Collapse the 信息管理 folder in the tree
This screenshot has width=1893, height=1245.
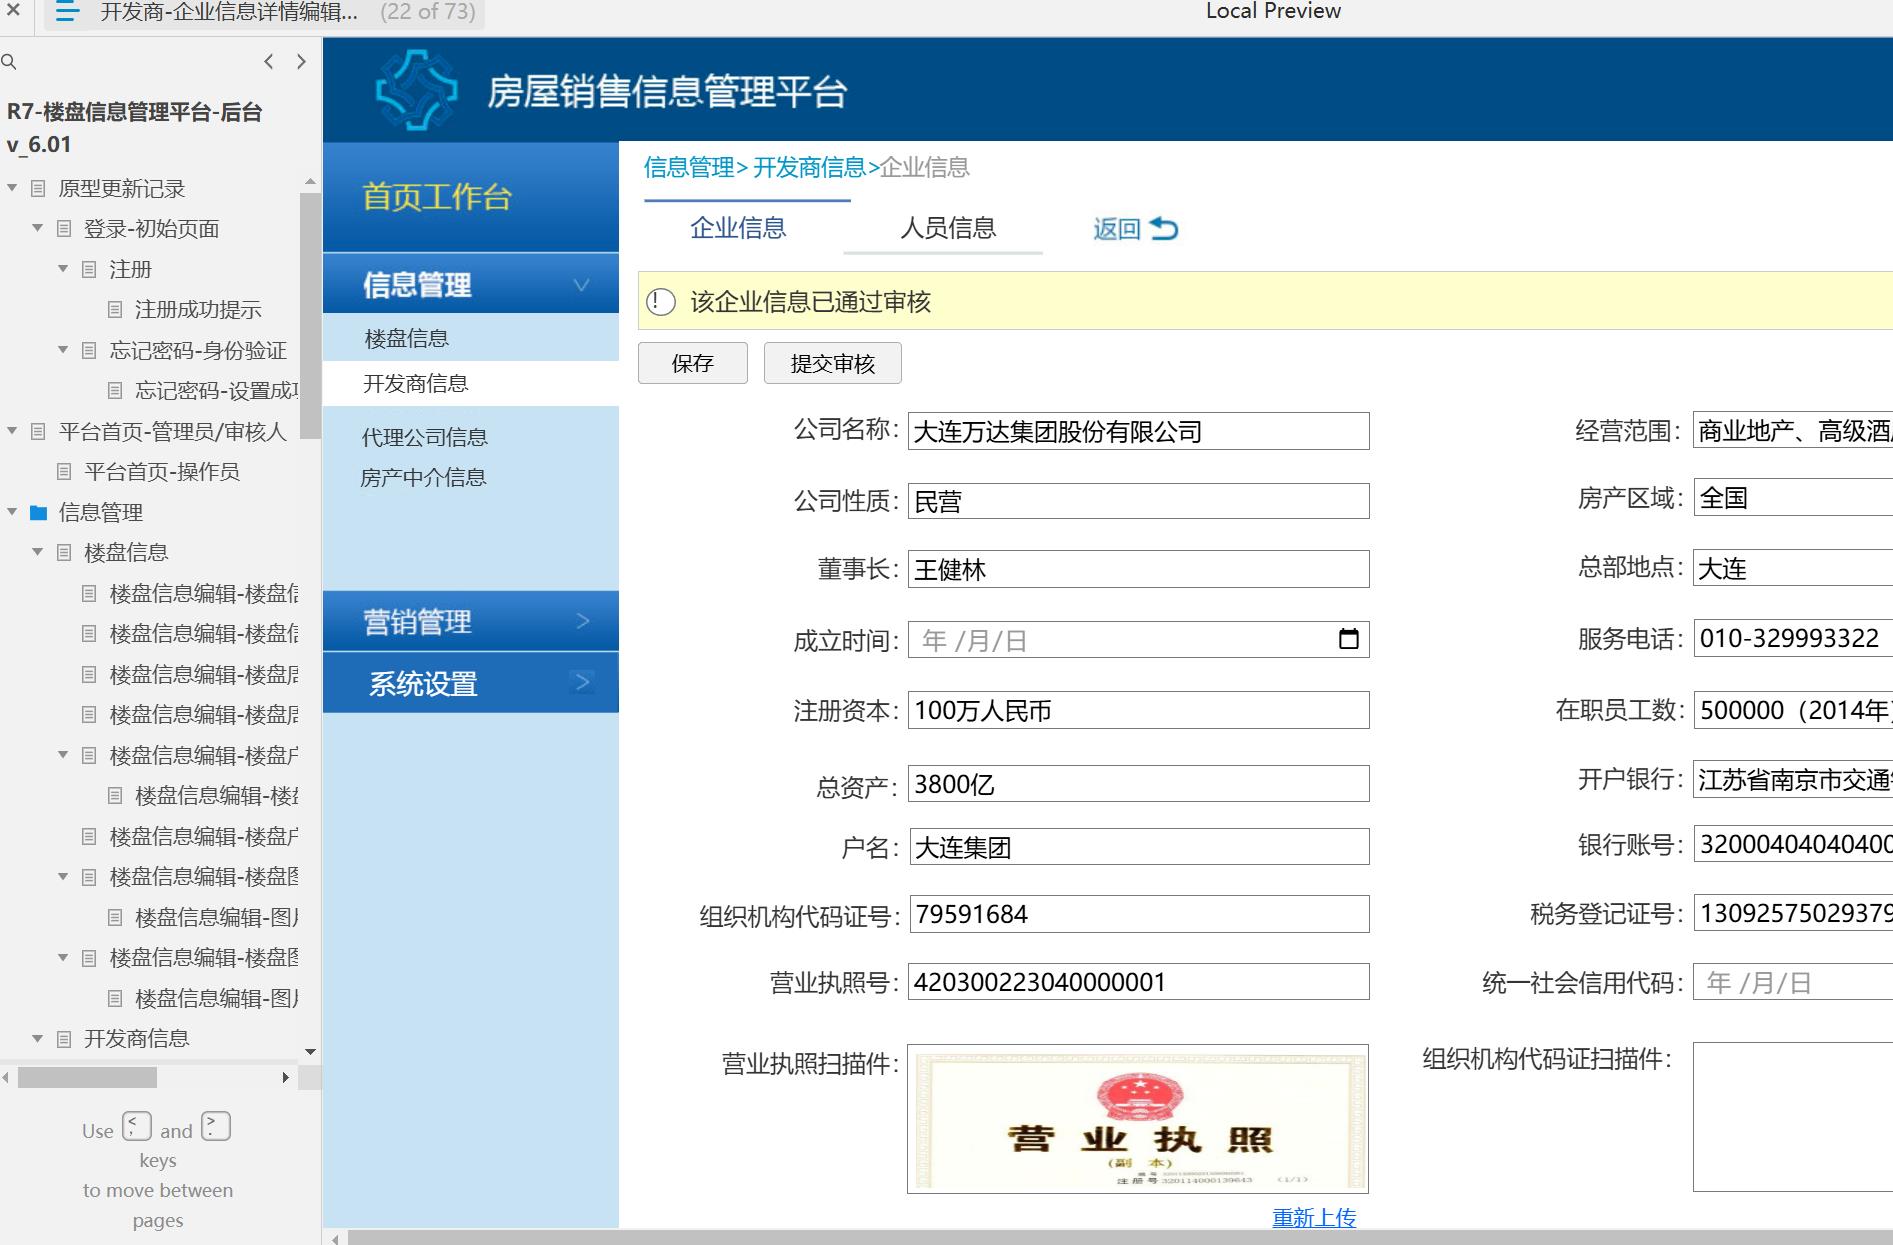[12, 512]
